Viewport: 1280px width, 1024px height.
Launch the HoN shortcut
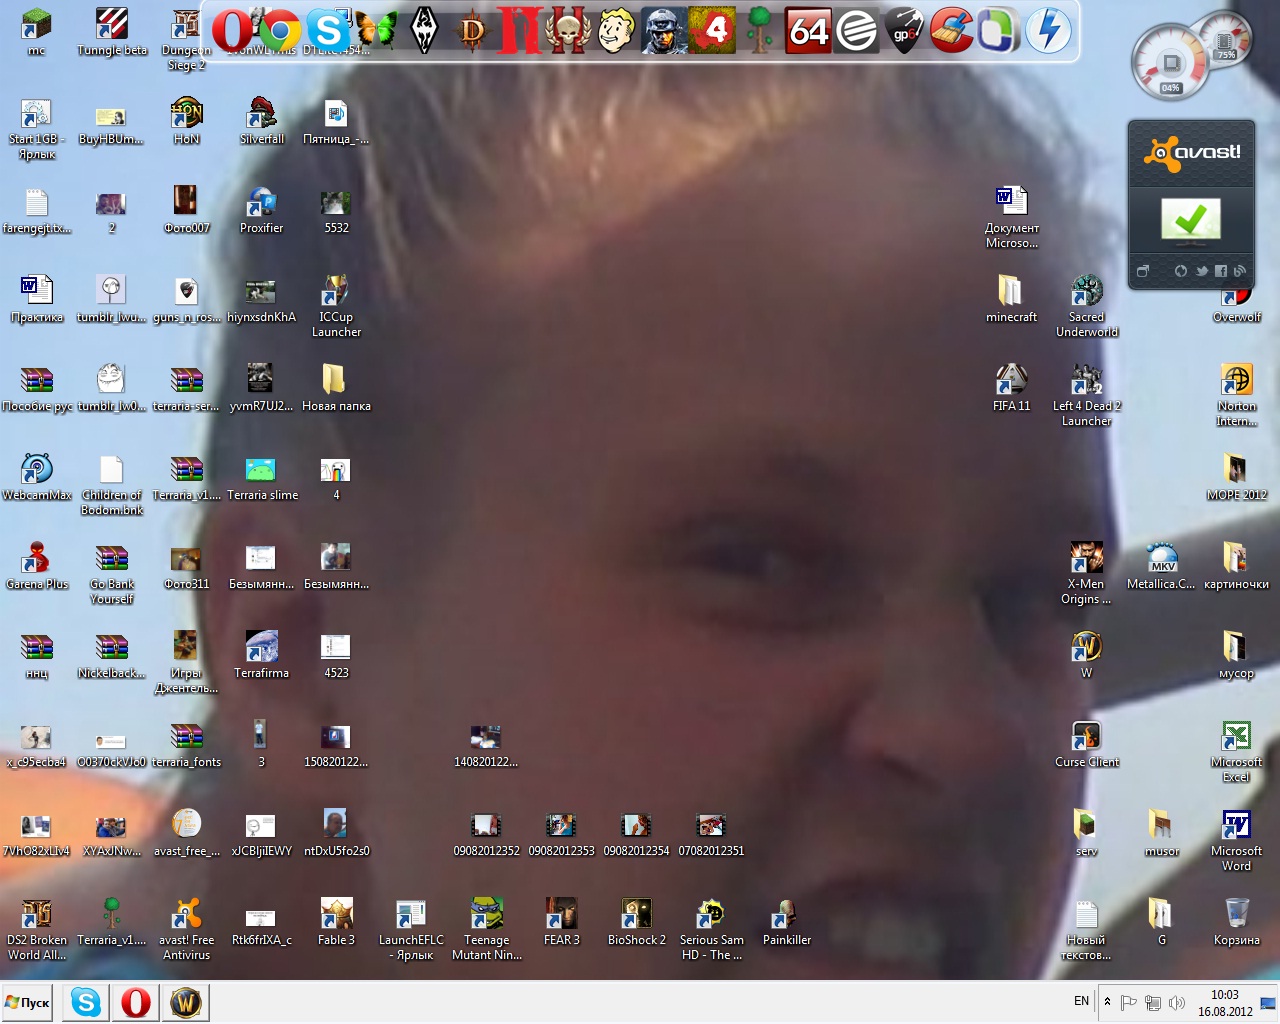[186, 122]
